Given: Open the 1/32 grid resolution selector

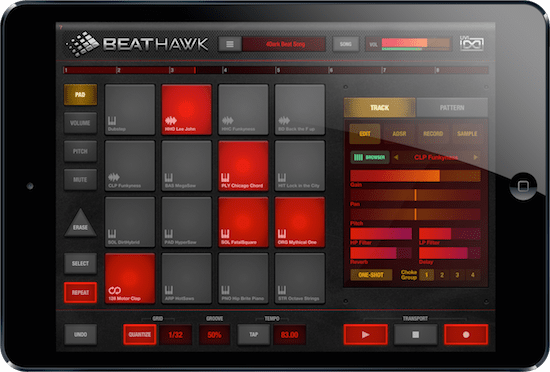Looking at the screenshot, I should [x=175, y=334].
